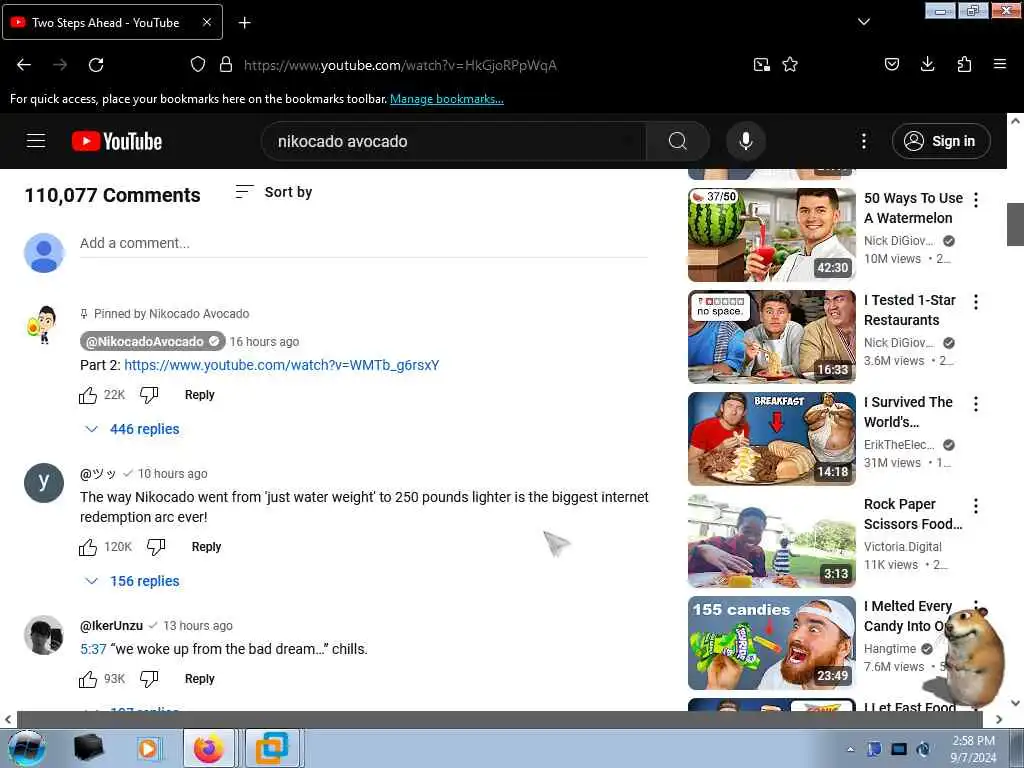
Task: Open new tab with plus button
Action: click(x=244, y=23)
